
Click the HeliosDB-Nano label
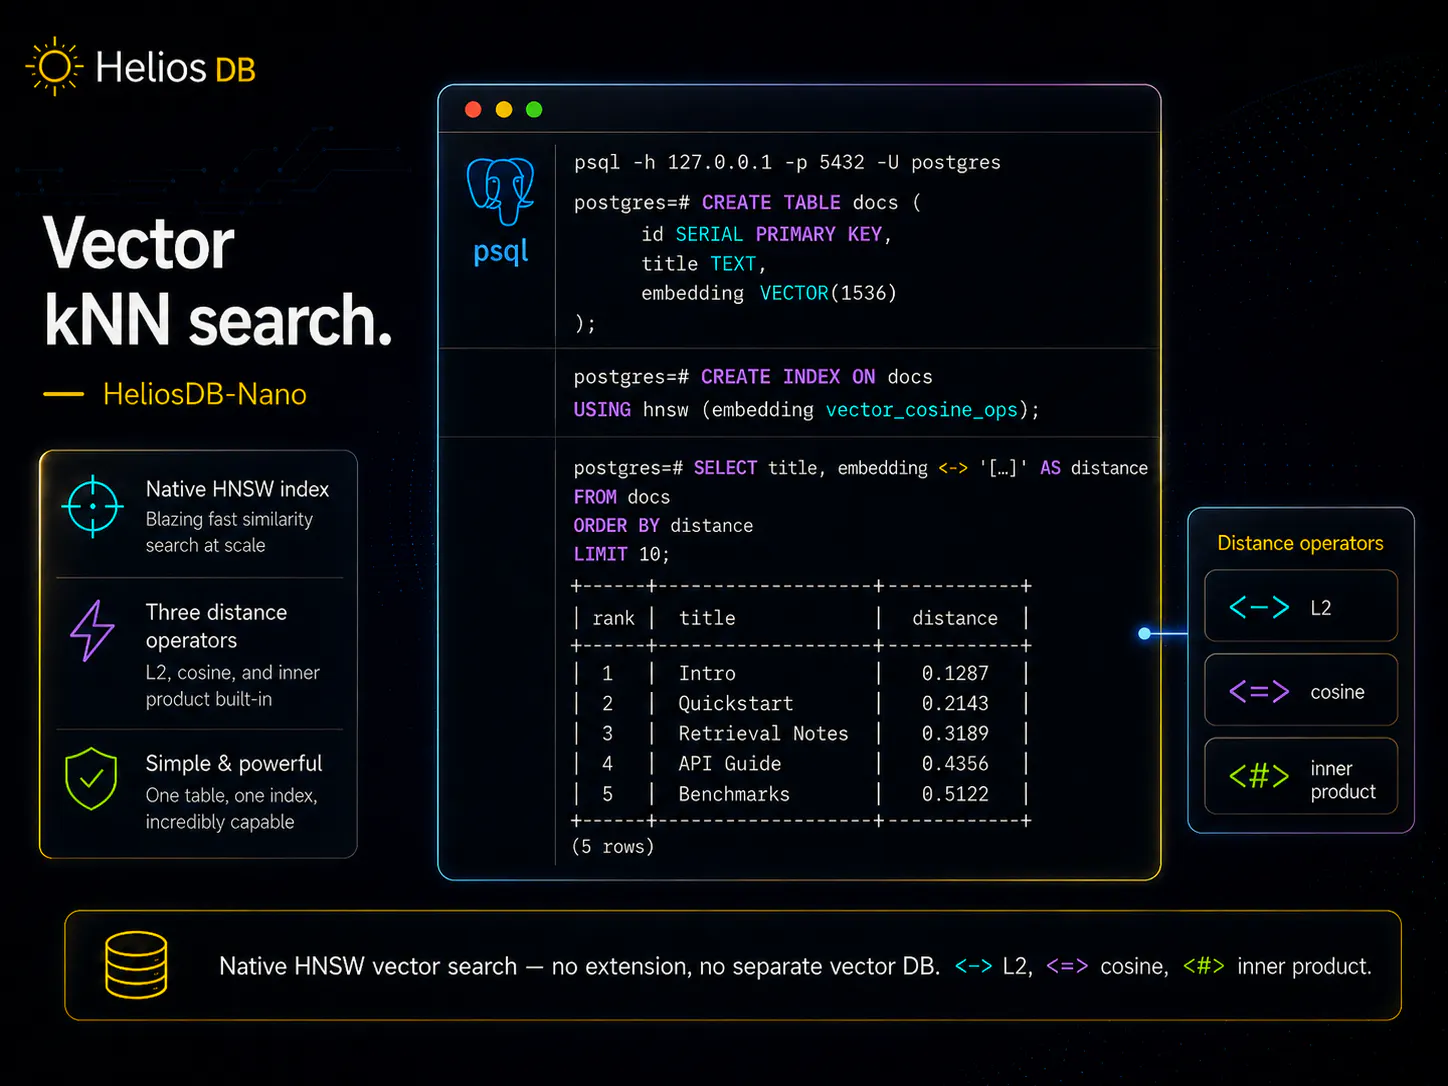coord(204,394)
